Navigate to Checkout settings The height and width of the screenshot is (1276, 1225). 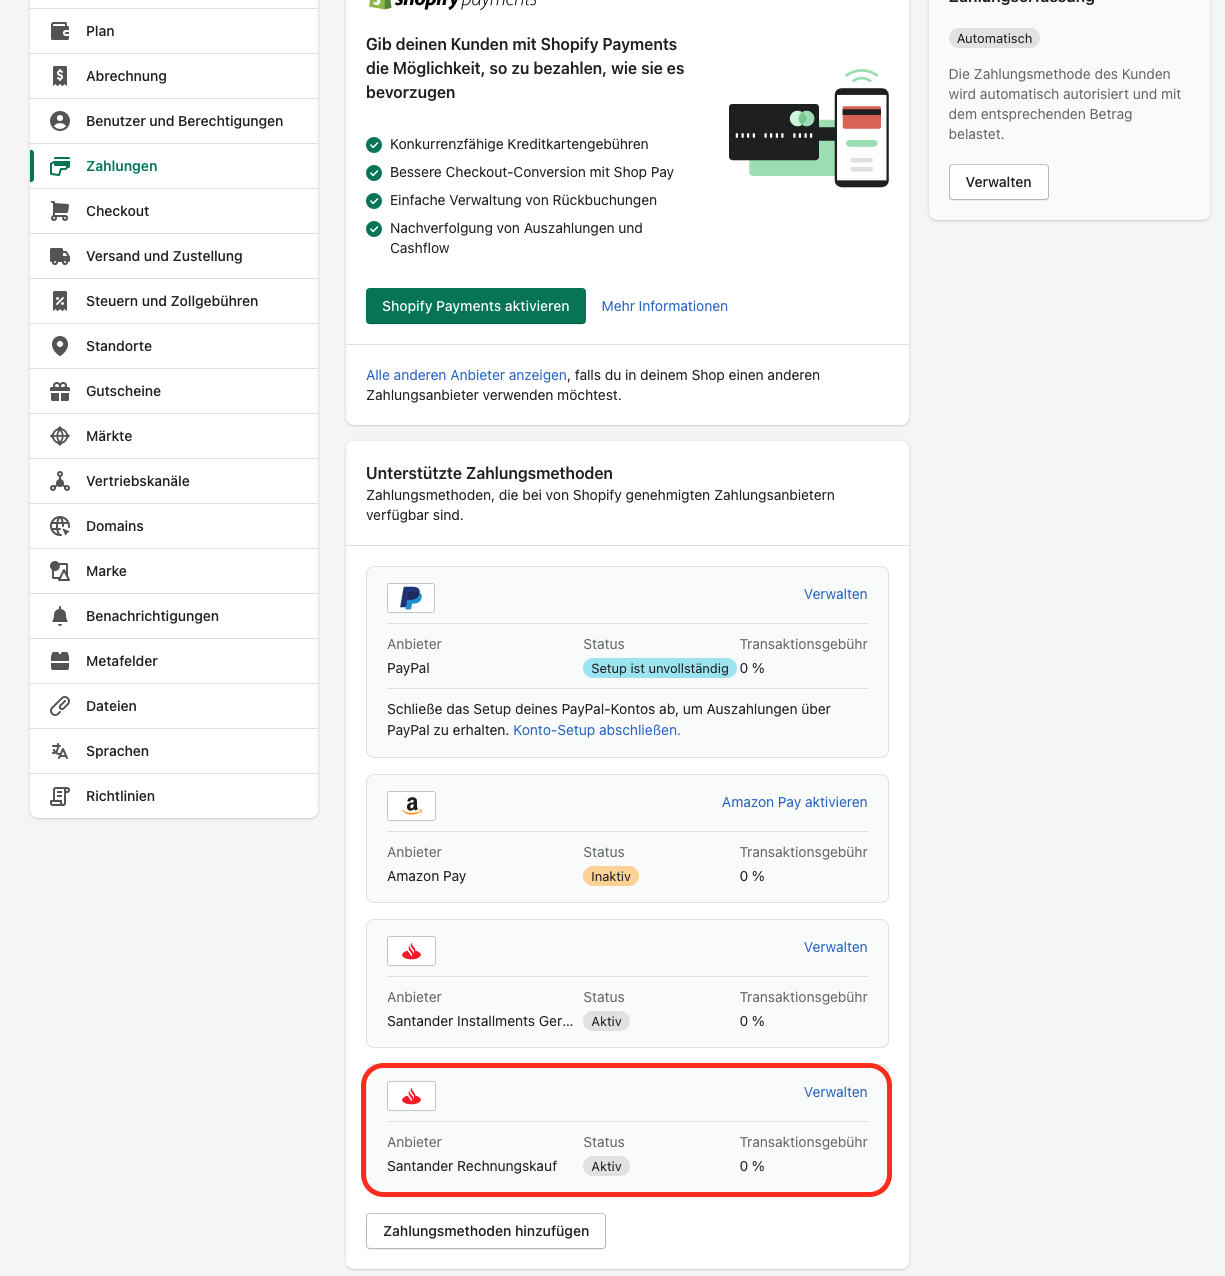(x=174, y=211)
